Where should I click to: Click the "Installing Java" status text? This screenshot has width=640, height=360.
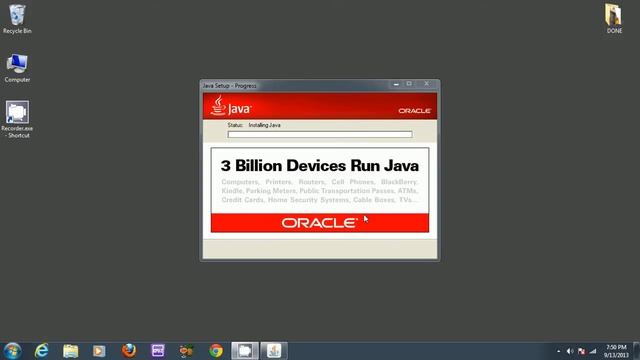coord(264,125)
